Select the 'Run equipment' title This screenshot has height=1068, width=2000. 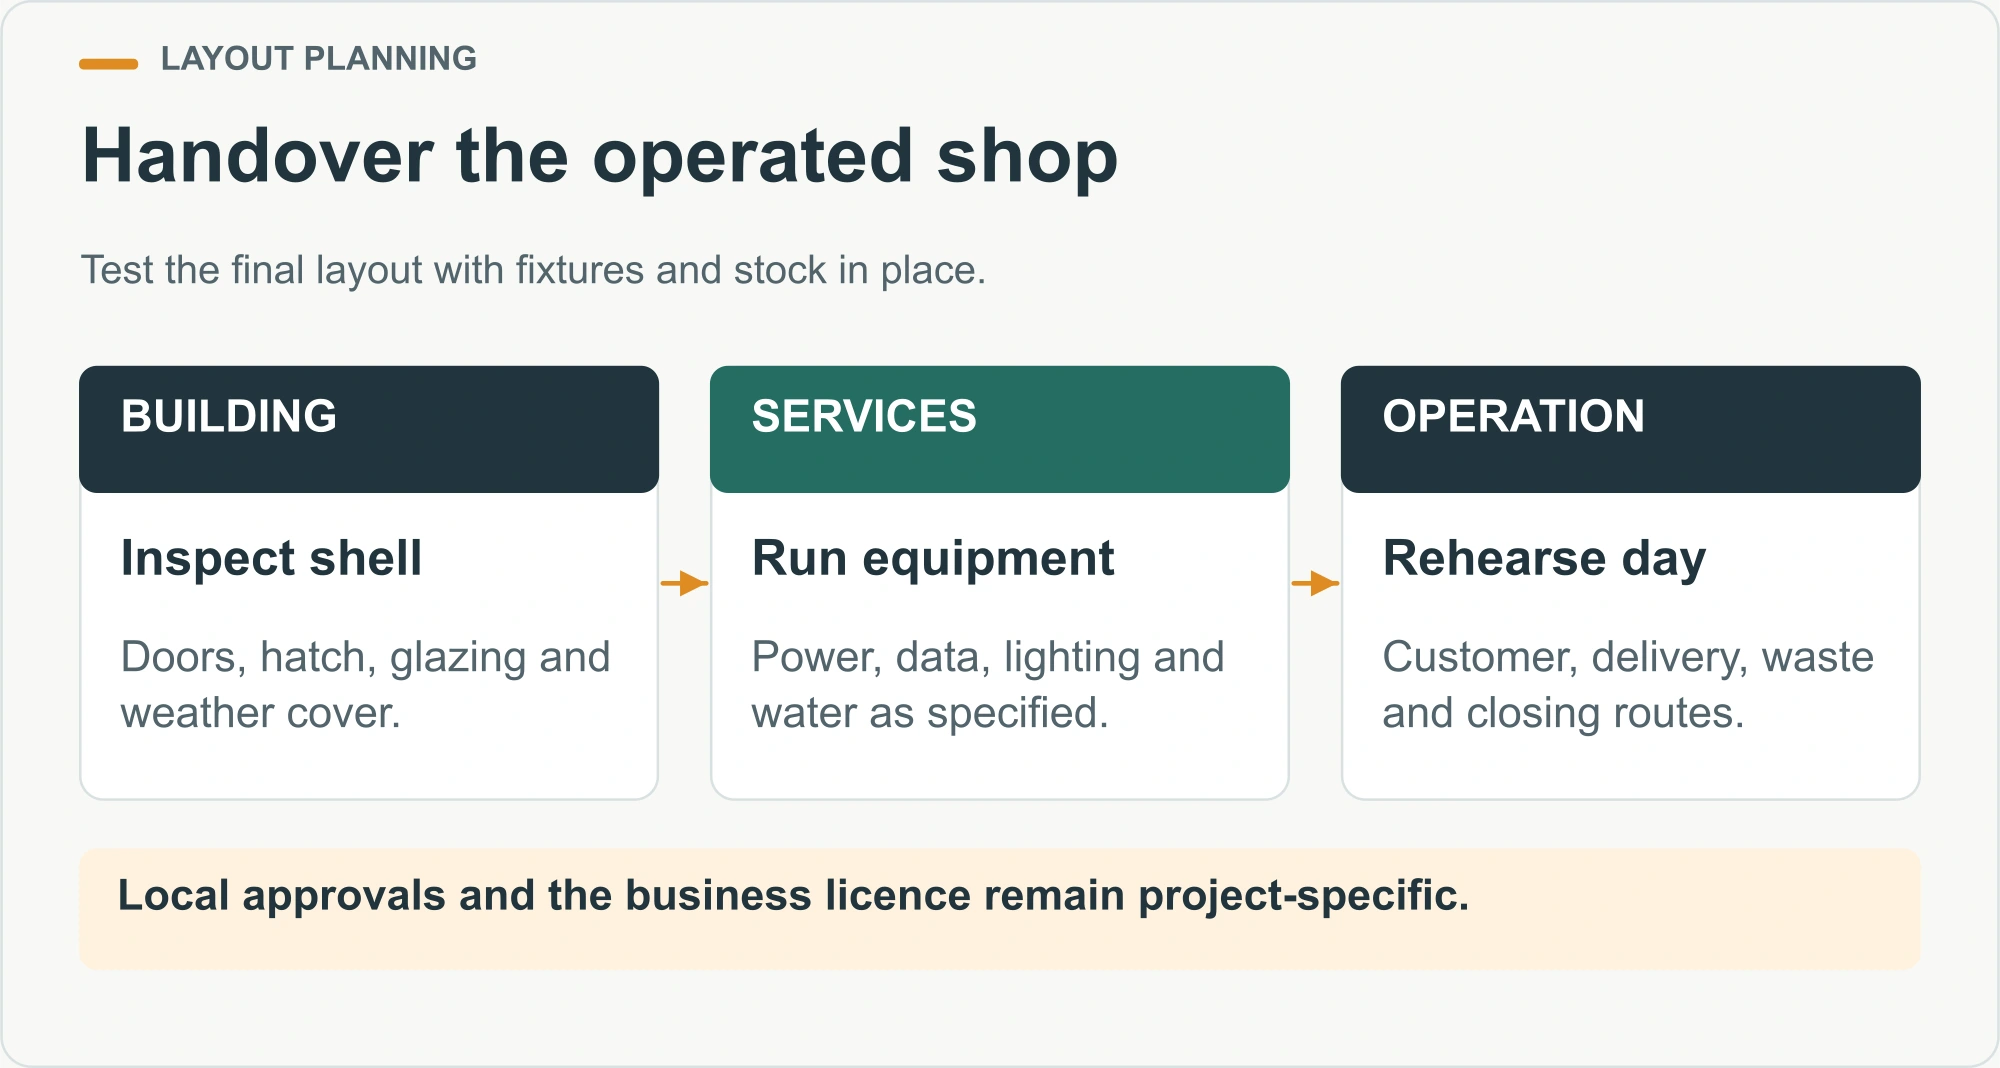(933, 558)
